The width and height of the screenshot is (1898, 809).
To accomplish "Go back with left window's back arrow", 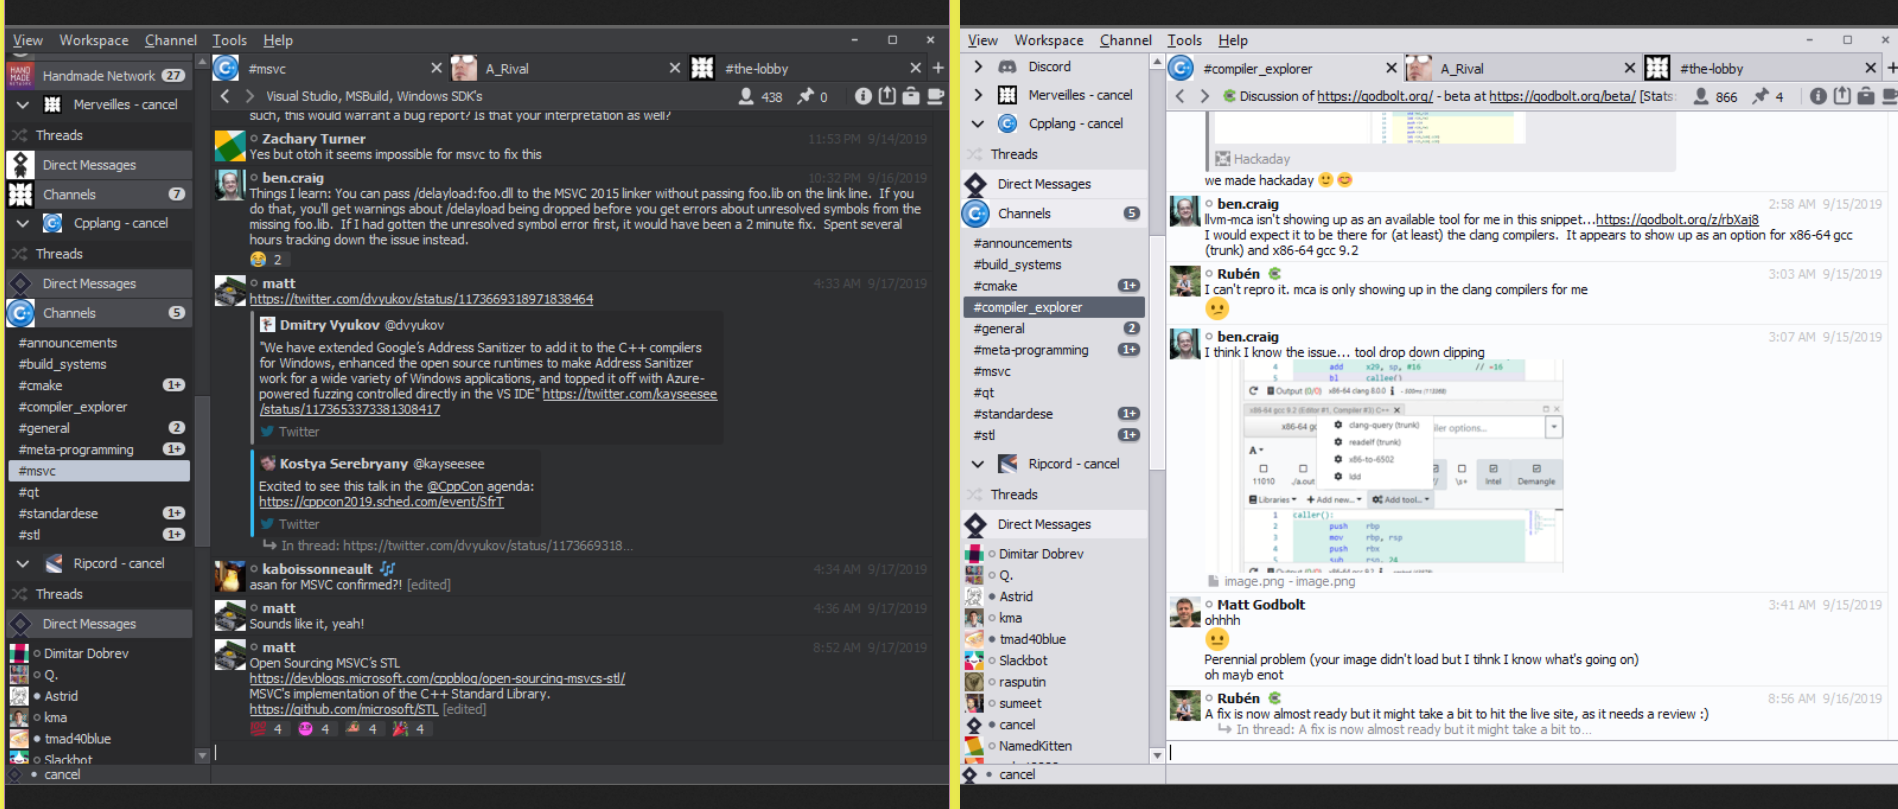I will coord(225,96).
